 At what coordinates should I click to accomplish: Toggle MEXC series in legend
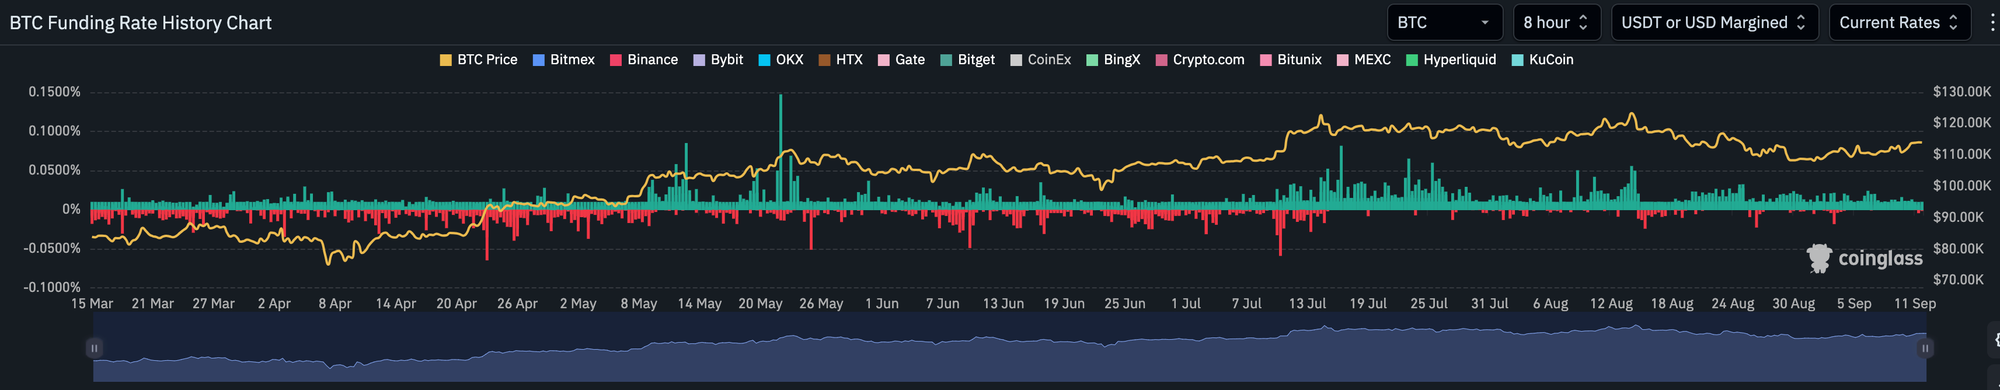1364,60
